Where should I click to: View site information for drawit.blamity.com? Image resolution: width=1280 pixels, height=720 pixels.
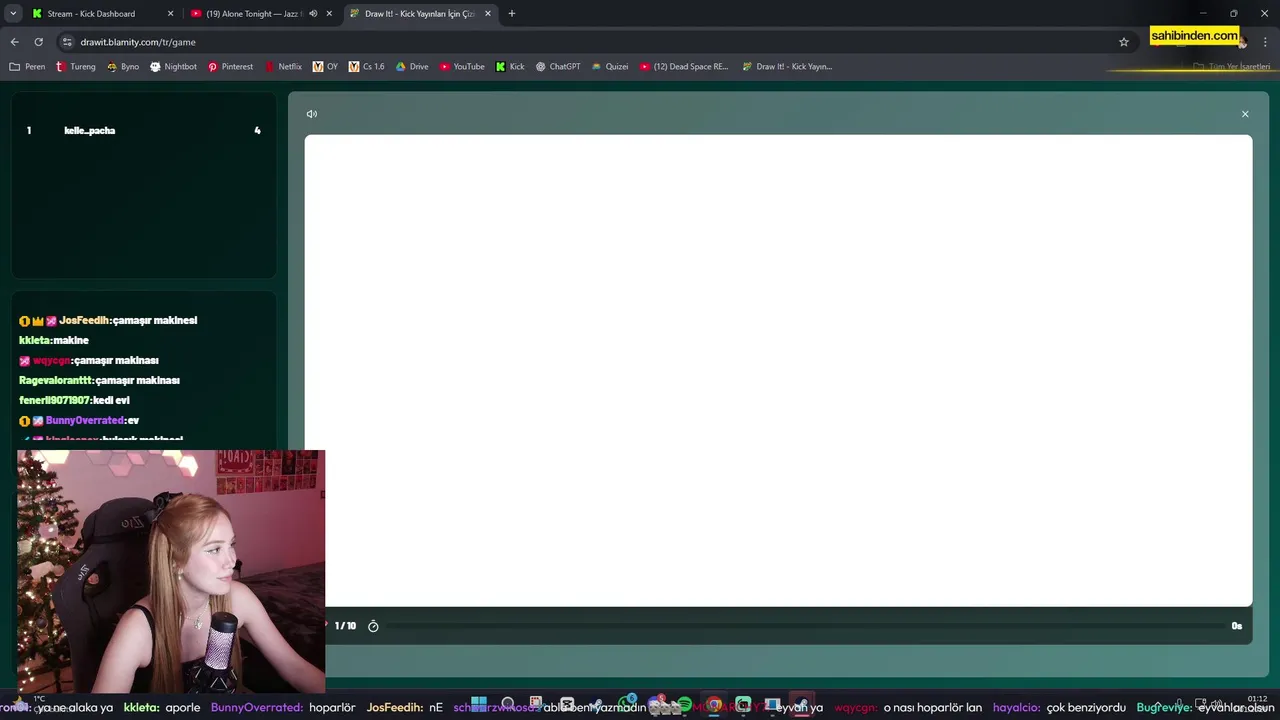[67, 42]
